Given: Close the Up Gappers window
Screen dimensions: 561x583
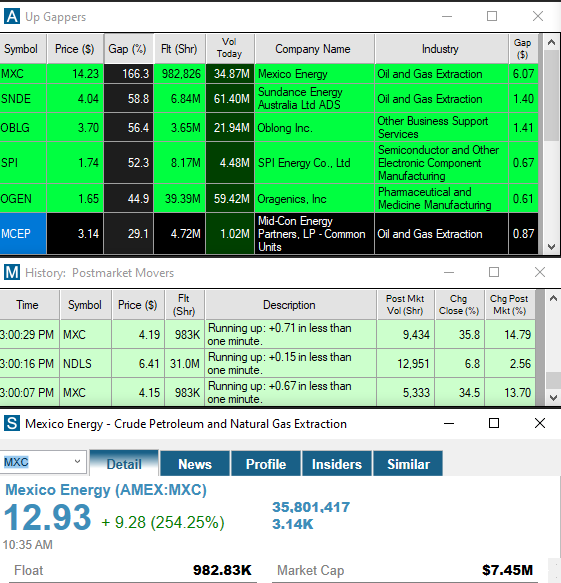Looking at the screenshot, I should click(538, 16).
